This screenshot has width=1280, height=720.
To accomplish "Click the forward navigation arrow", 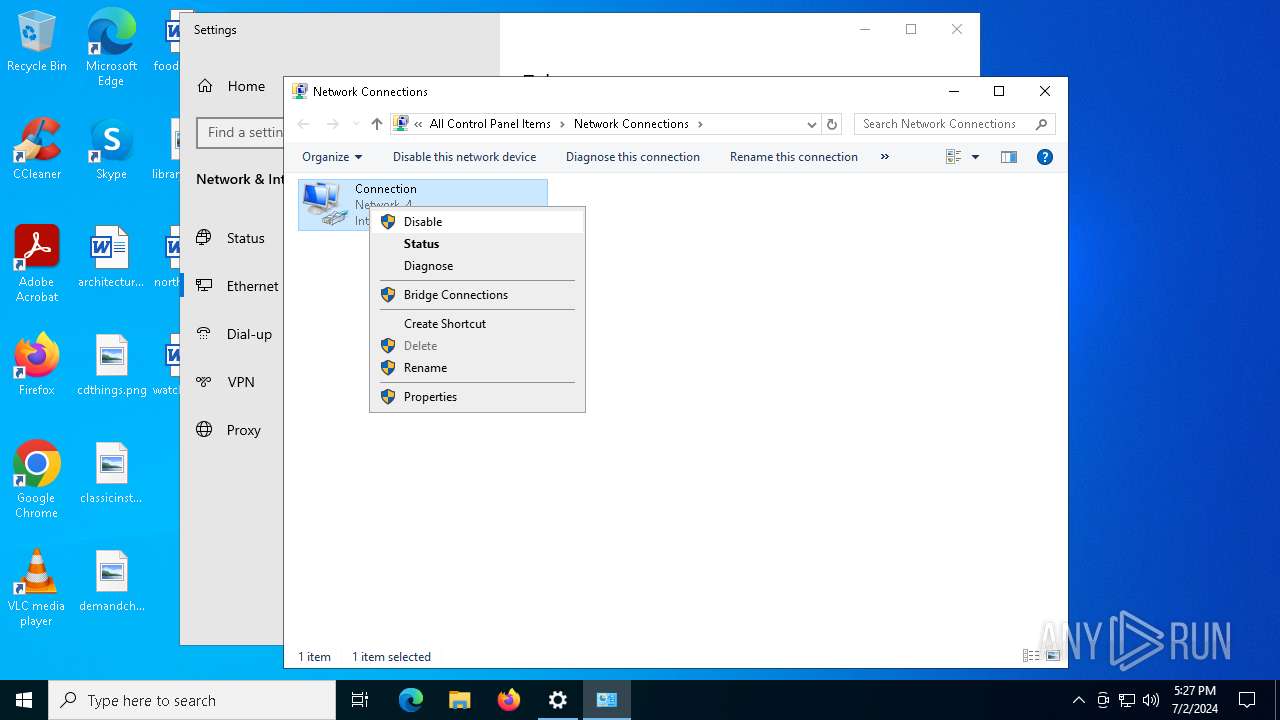I will 333,124.
